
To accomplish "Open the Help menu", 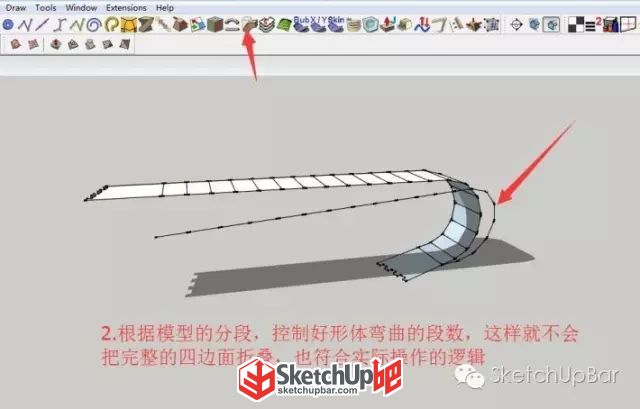I will pos(165,8).
